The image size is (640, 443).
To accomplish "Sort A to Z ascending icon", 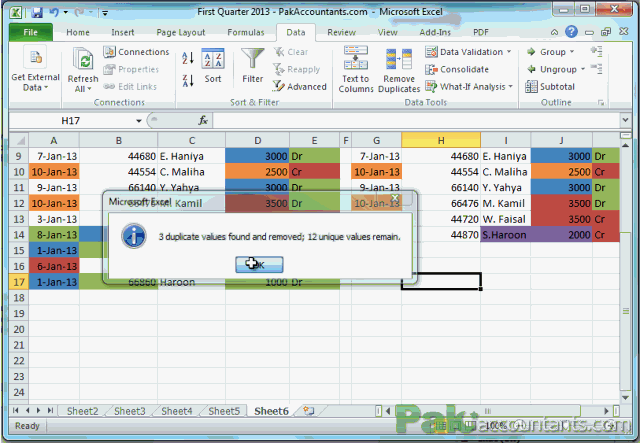I will [188, 58].
